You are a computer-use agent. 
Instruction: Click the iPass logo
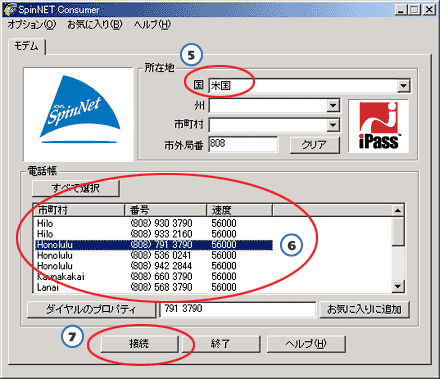click(379, 126)
